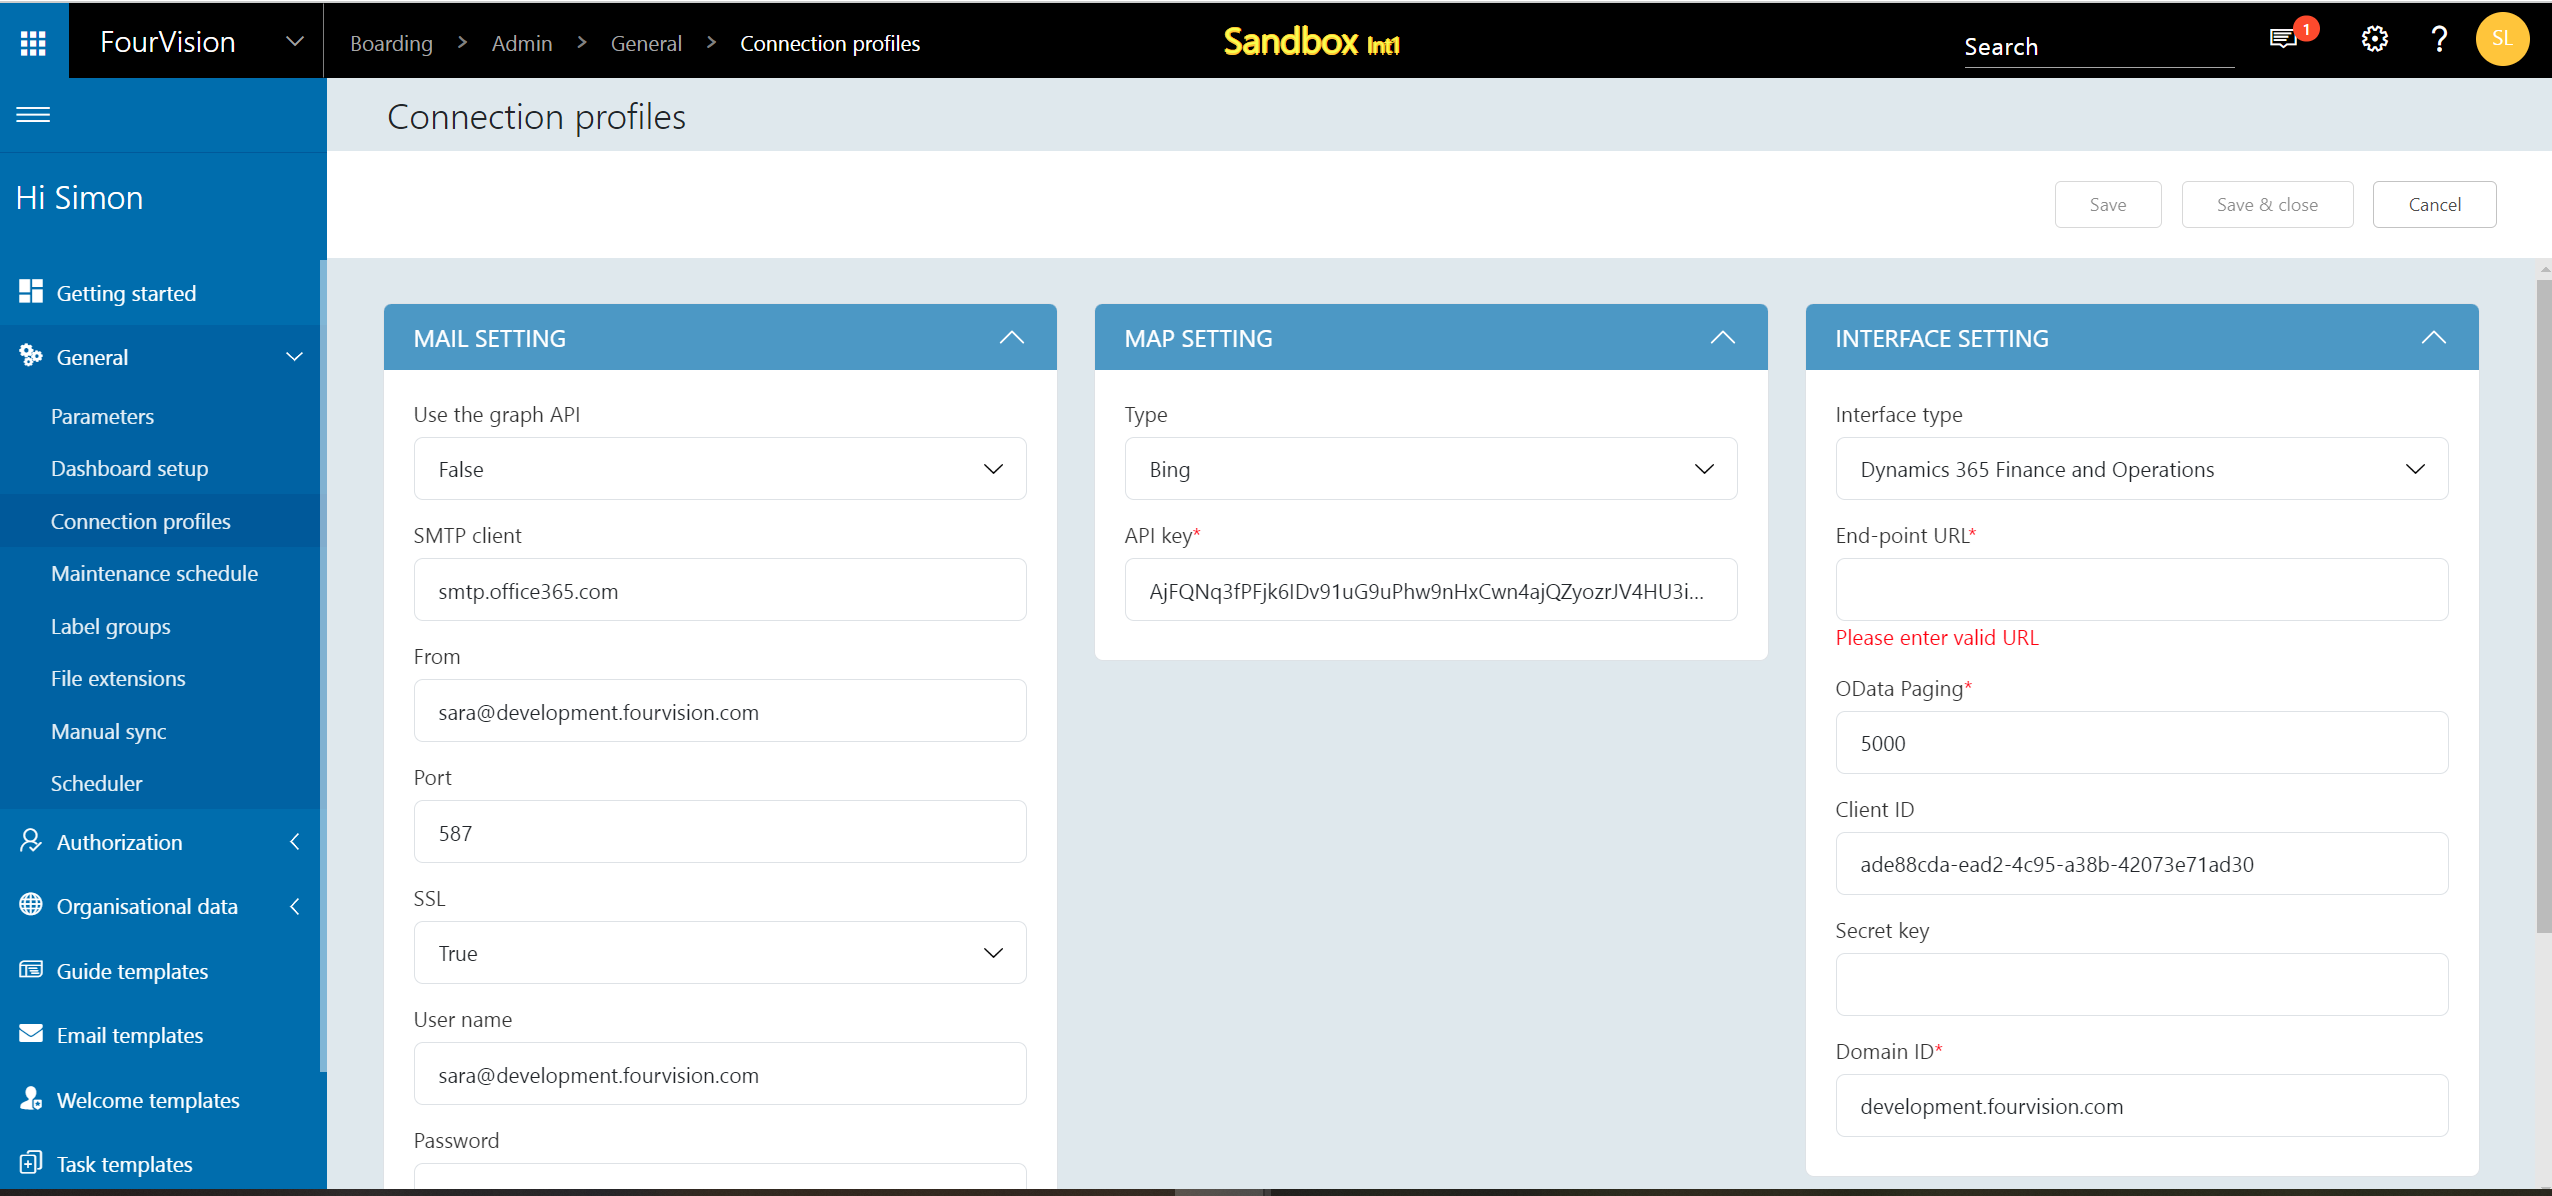
Task: Click the Domain ID field
Action: pyautogui.click(x=2142, y=1106)
